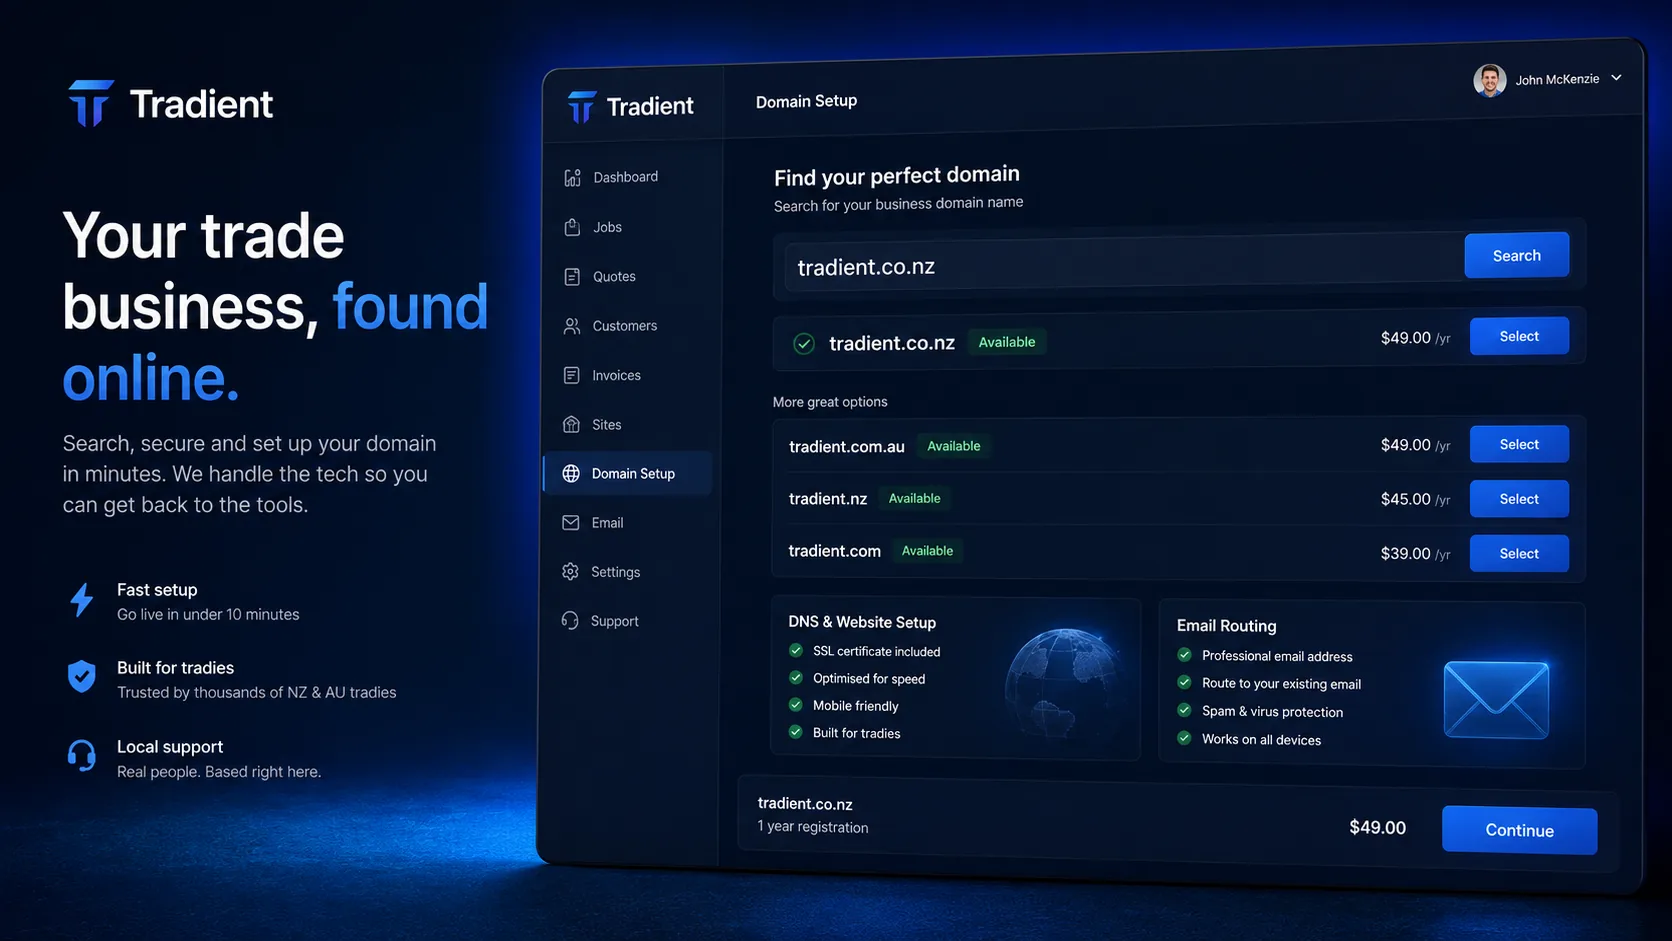Click the Available badge next to tradient.com

pyautogui.click(x=928, y=551)
